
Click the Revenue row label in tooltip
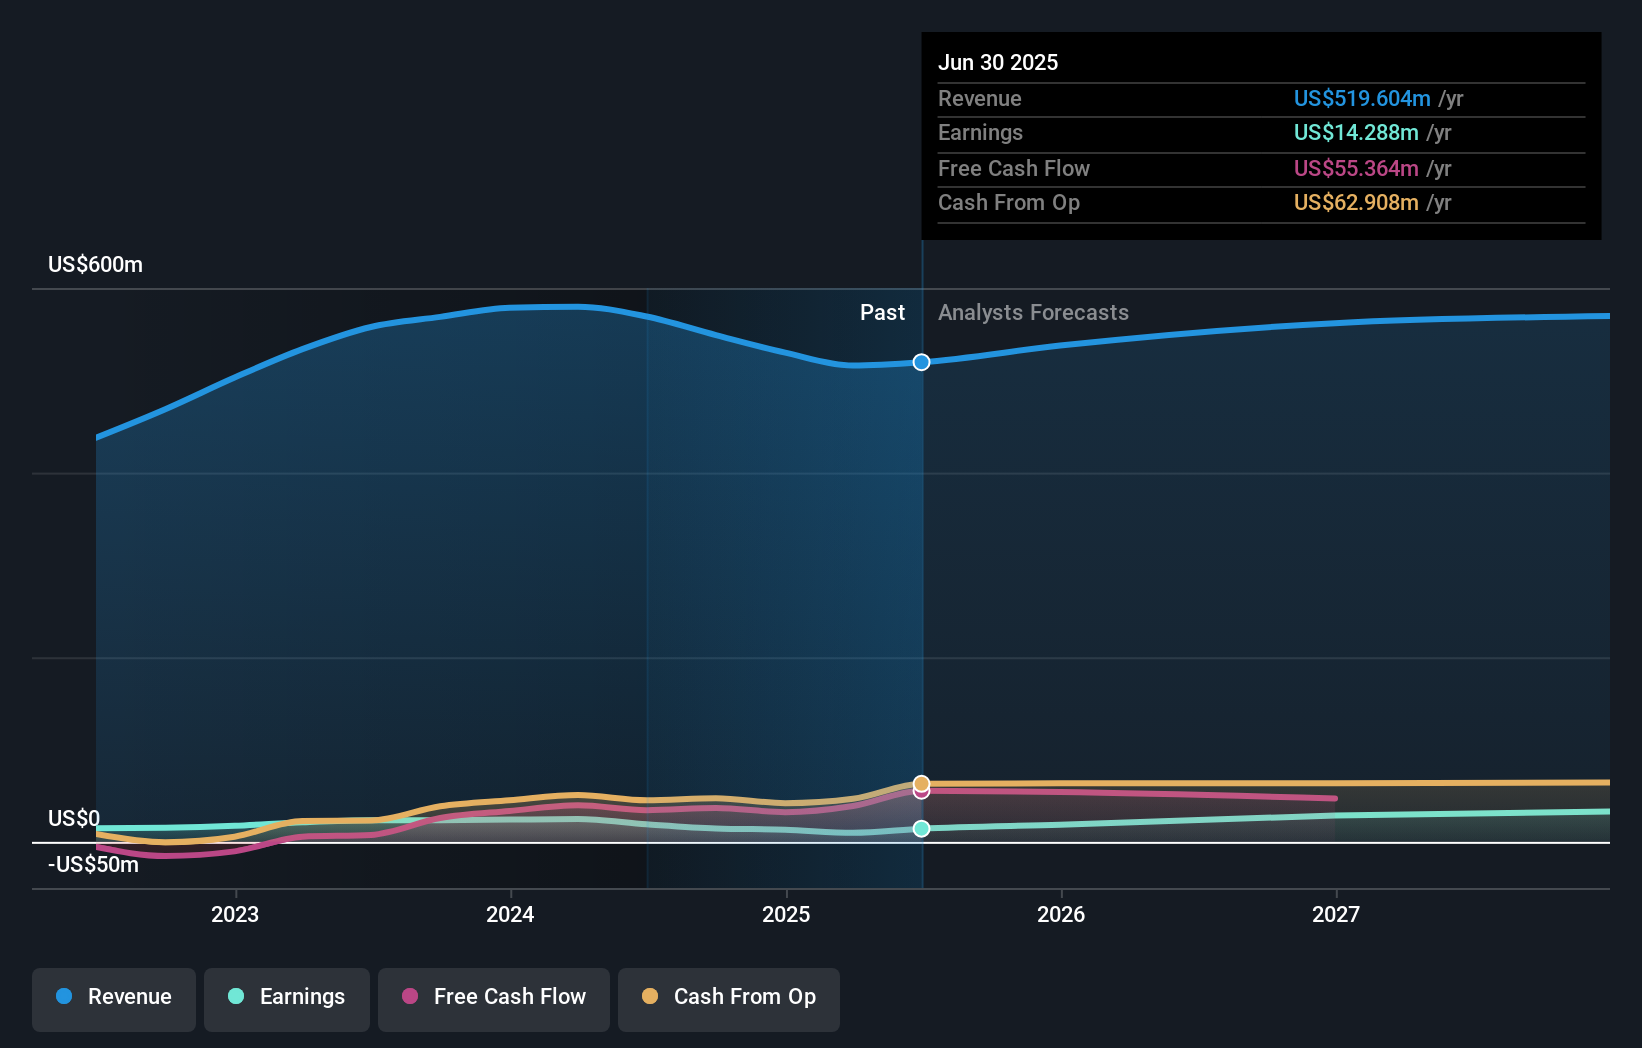980,98
